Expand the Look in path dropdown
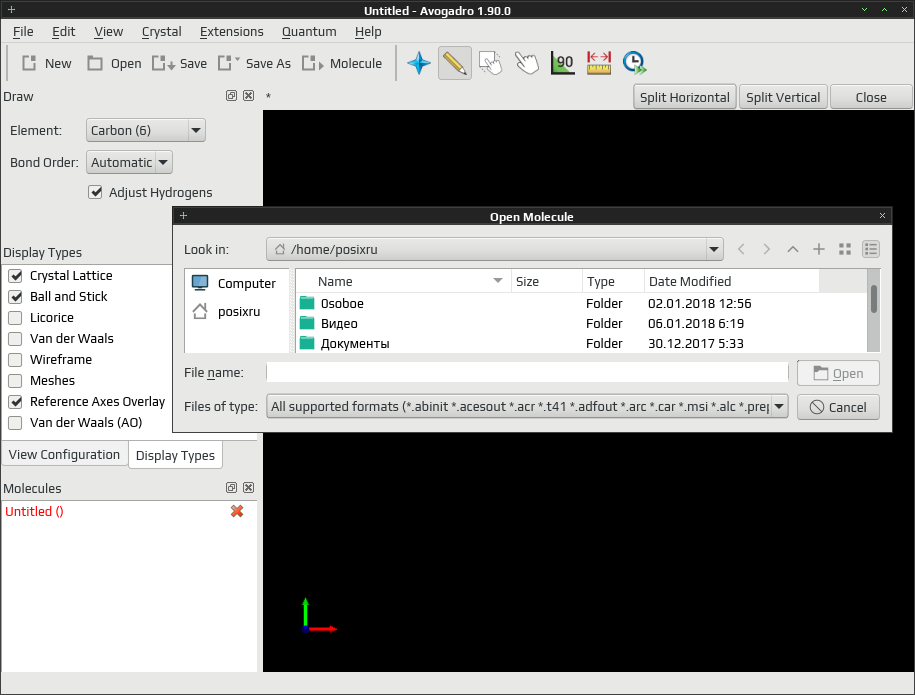This screenshot has height=695, width=915. (x=714, y=250)
